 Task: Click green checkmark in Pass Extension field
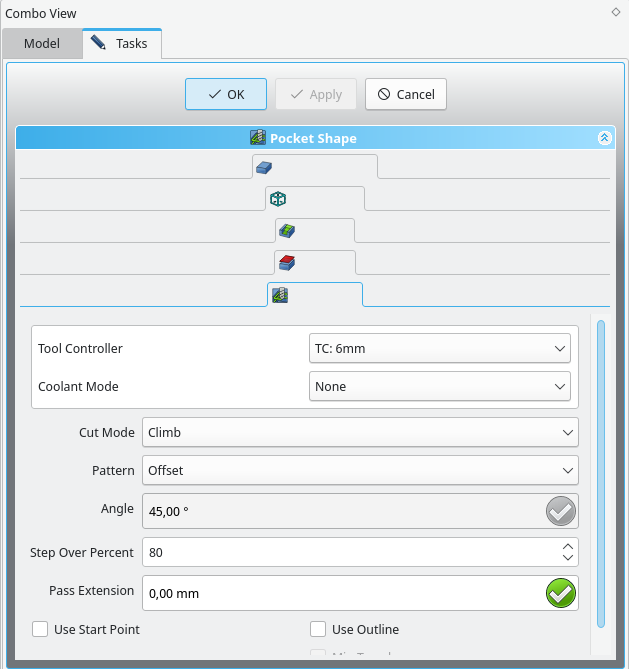560,593
